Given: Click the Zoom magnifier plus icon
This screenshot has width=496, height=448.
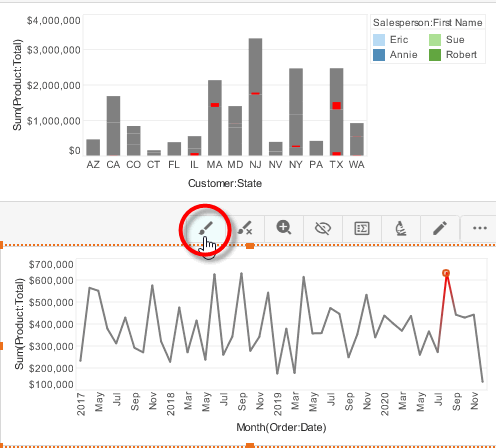Looking at the screenshot, I should tap(284, 228).
